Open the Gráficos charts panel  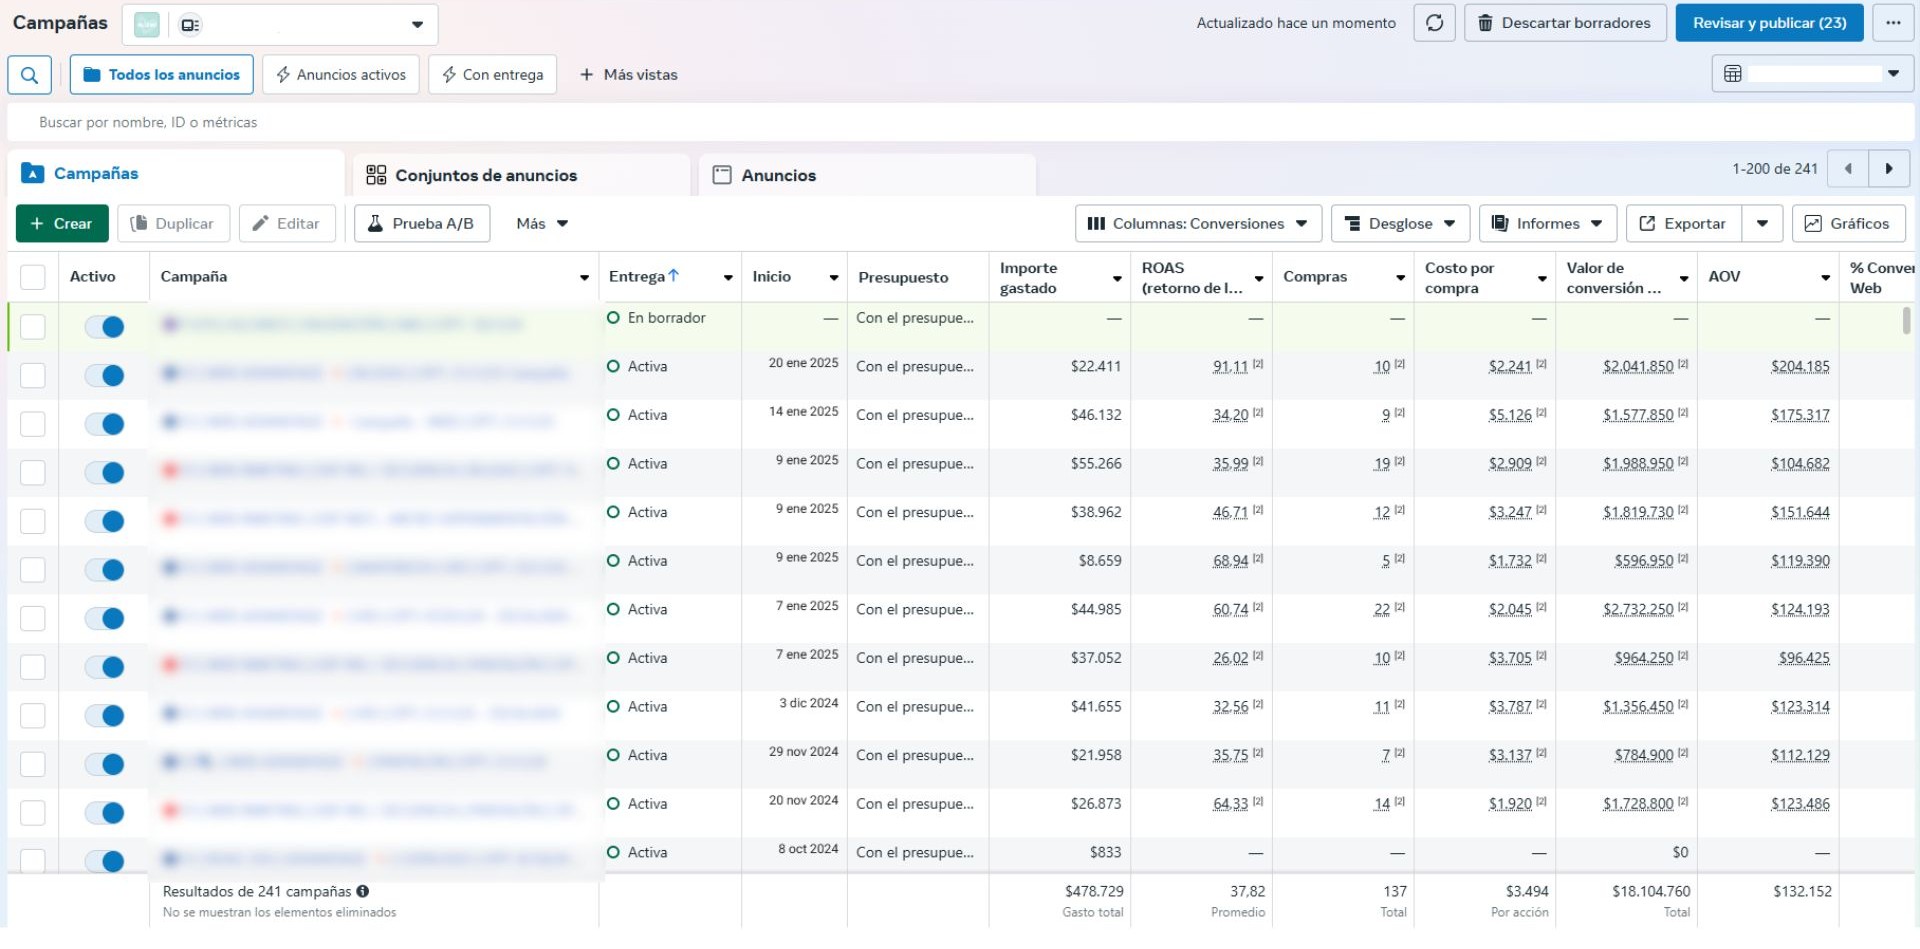[x=1848, y=224]
